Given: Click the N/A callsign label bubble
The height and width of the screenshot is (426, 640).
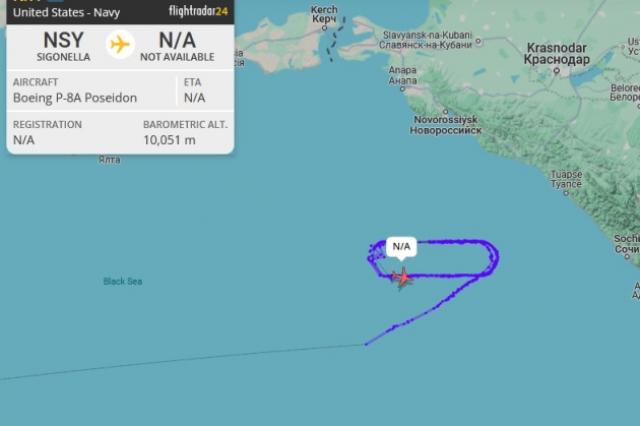Looking at the screenshot, I should pos(401,247).
